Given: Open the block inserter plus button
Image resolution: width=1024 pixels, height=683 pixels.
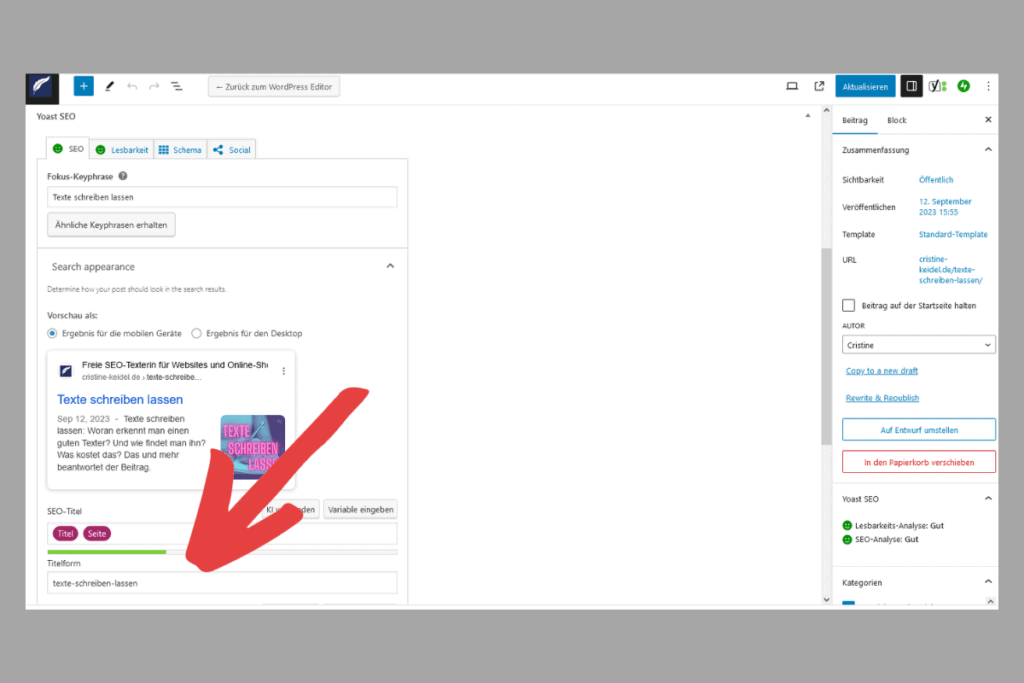Looking at the screenshot, I should [x=84, y=86].
